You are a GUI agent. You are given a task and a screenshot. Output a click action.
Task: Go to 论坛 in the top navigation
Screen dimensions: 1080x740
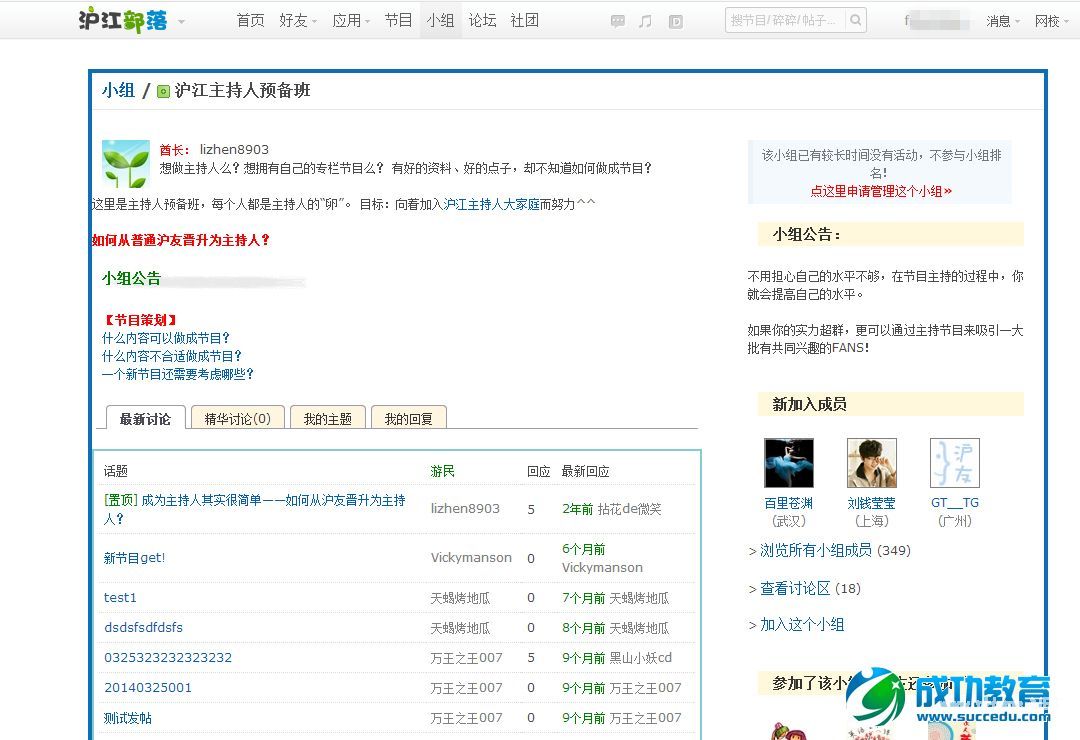coord(482,20)
